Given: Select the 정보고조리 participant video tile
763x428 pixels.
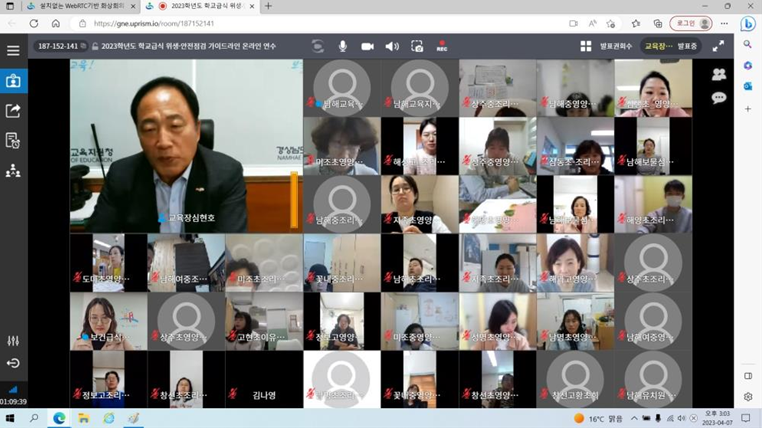Looking at the screenshot, I should click(109, 379).
